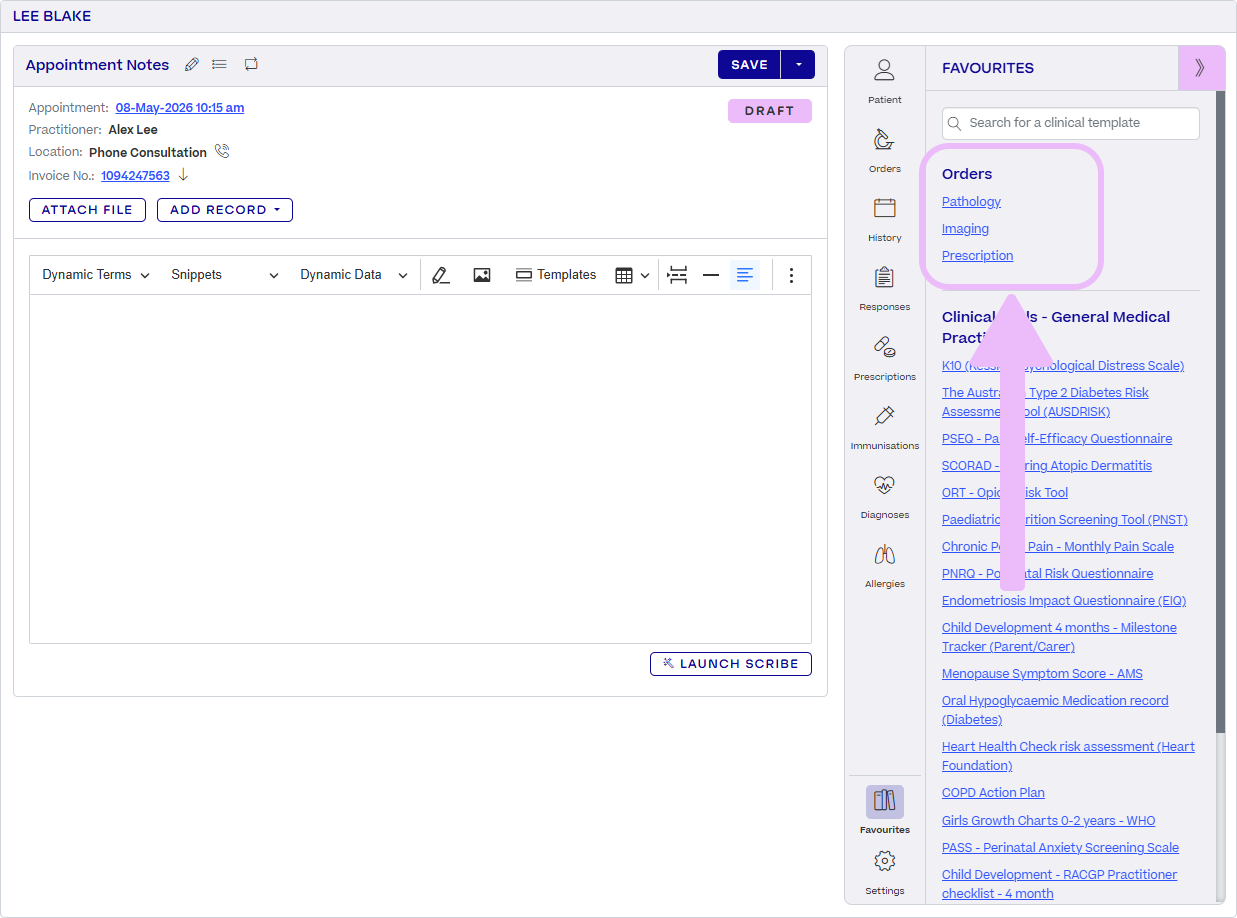Open Chronic Pain Monthly Pain Scale link

(1058, 547)
